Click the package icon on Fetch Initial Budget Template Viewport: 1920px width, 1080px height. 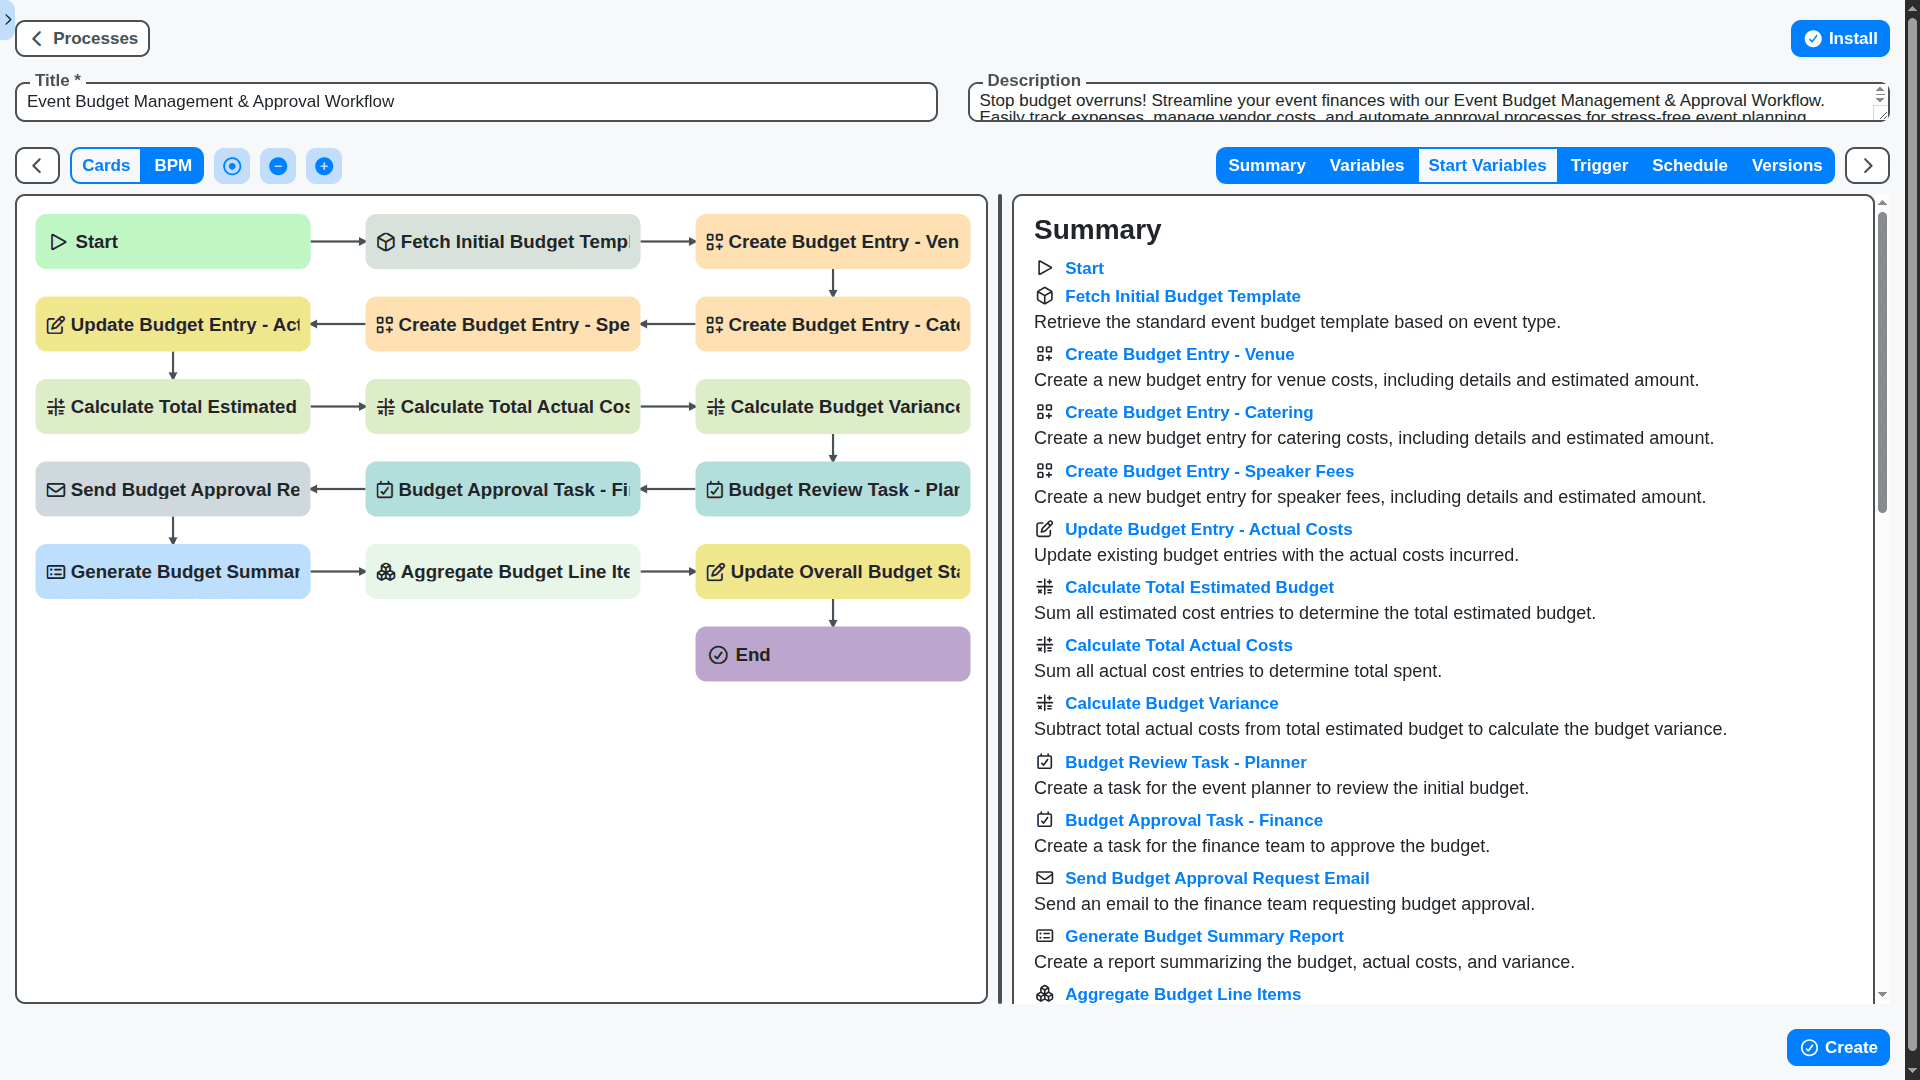click(386, 241)
